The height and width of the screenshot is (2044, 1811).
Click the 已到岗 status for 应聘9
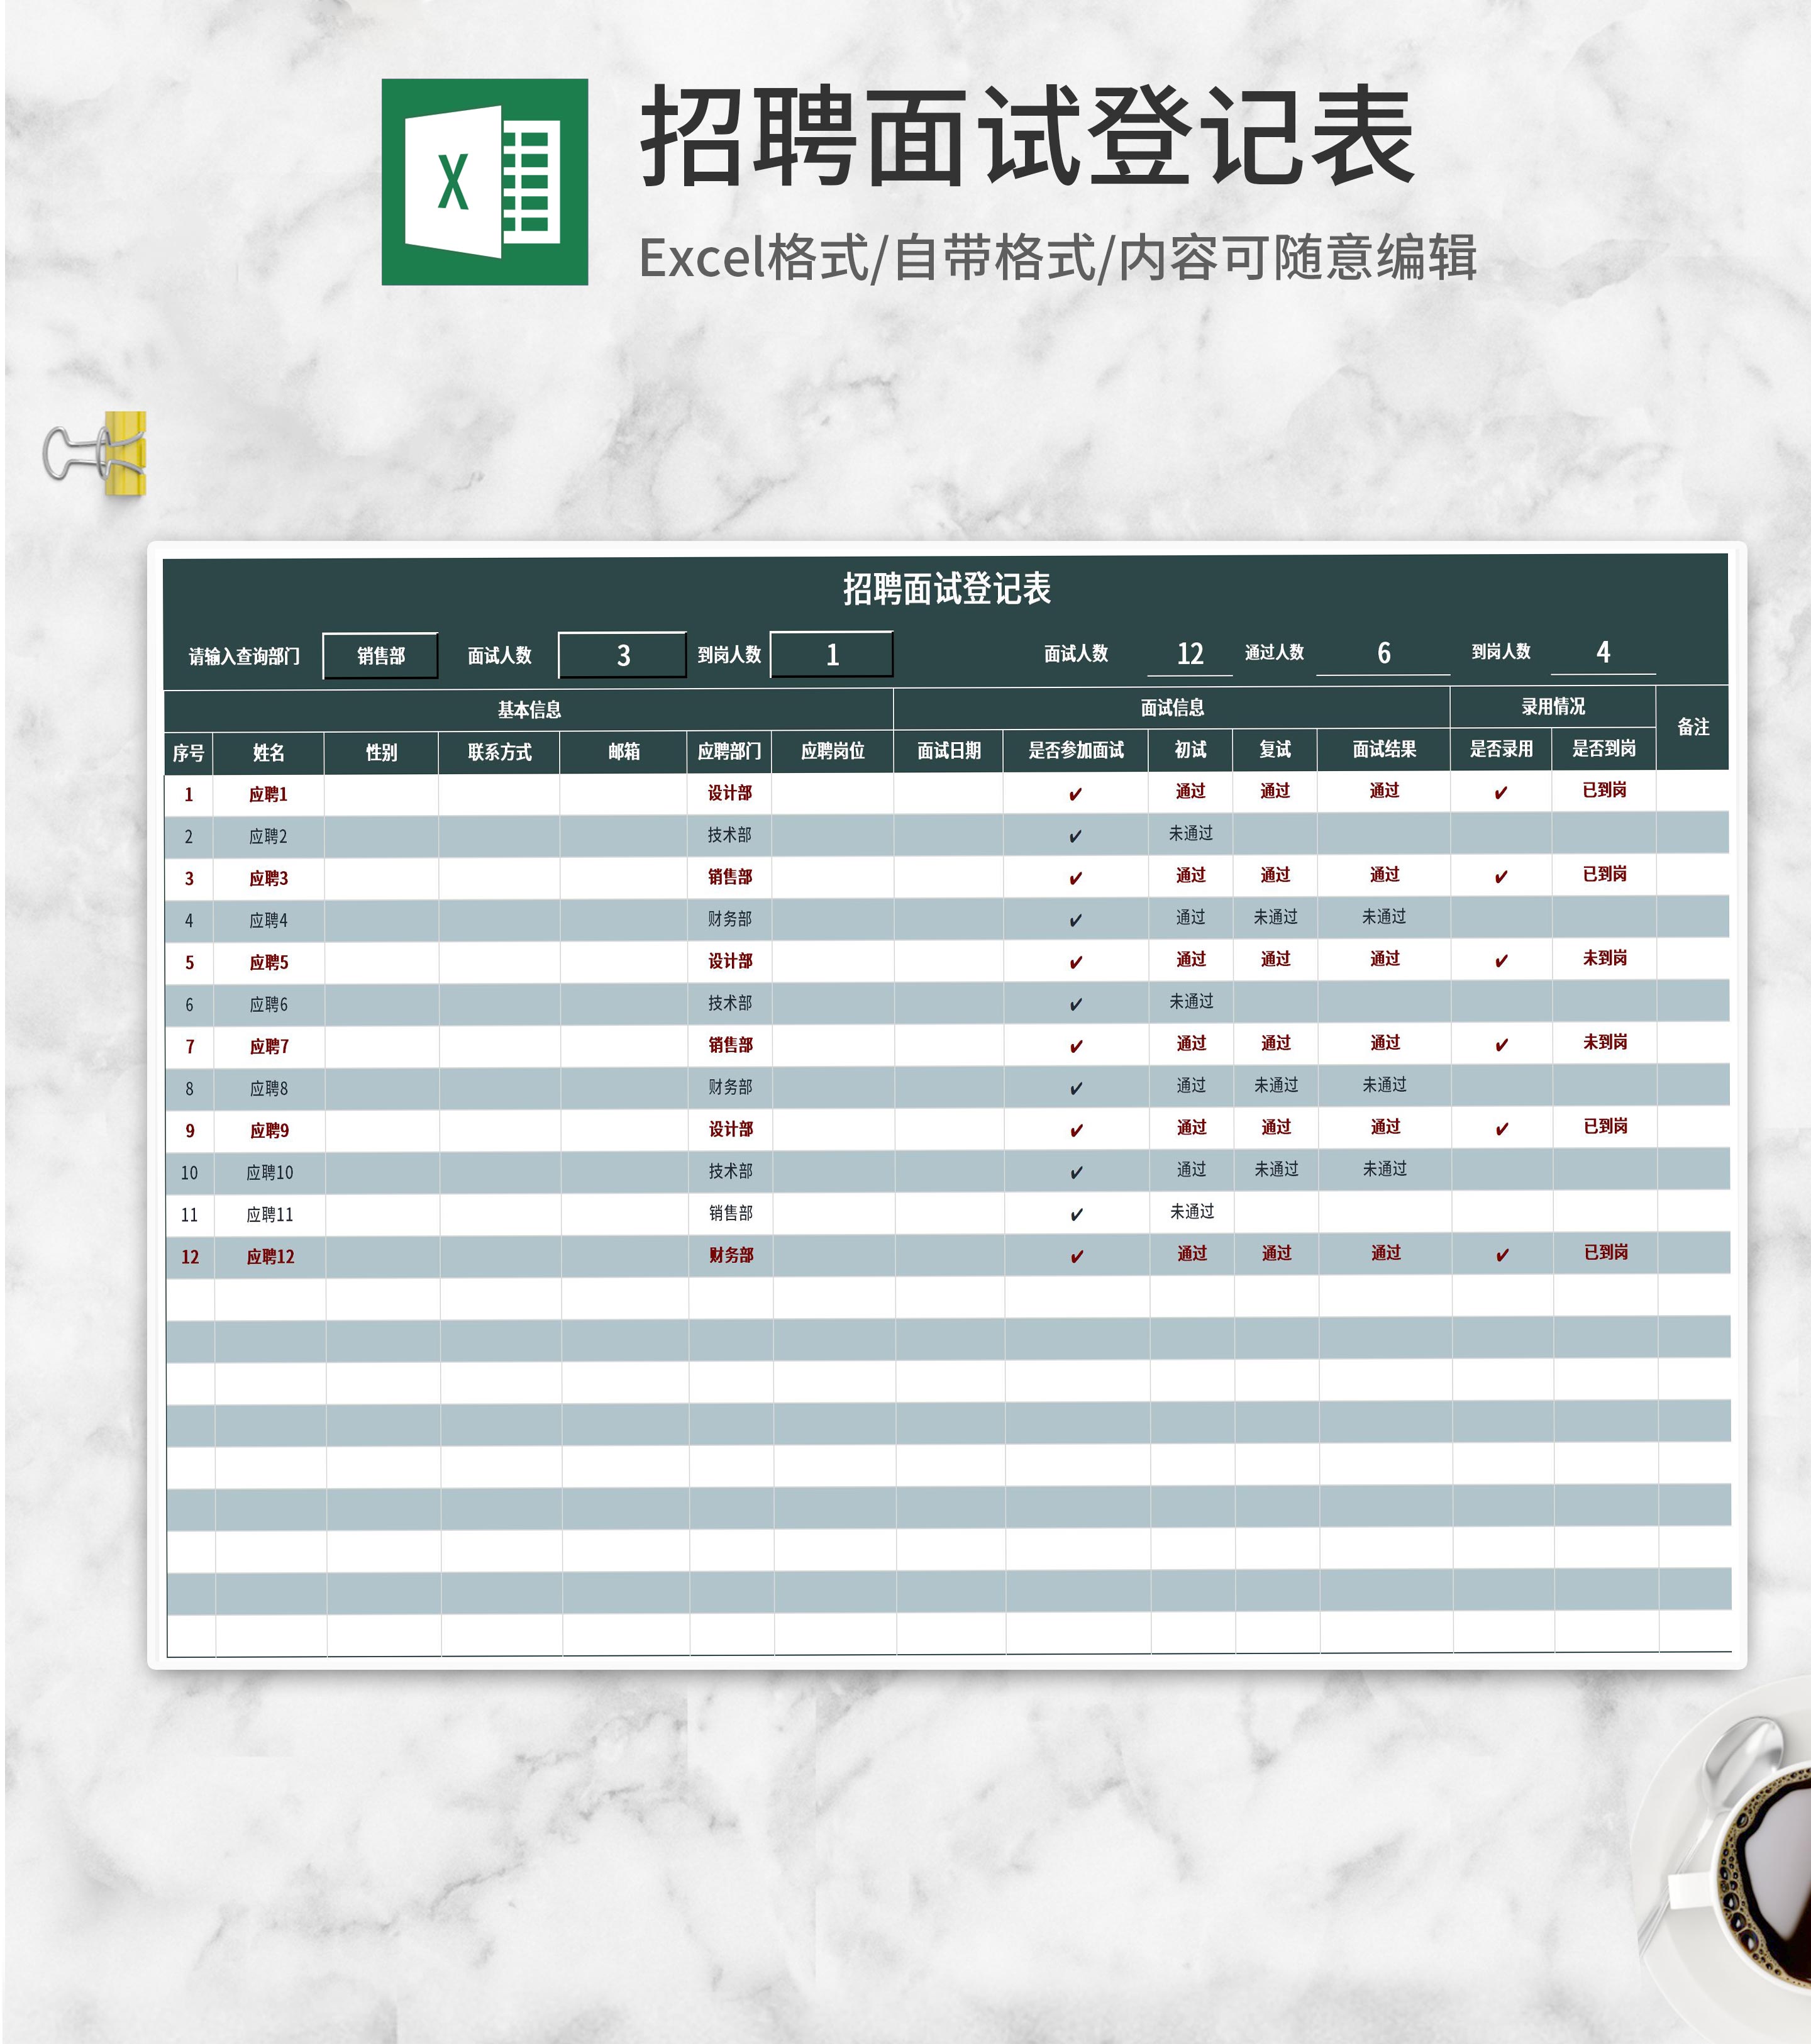[x=1605, y=1127]
